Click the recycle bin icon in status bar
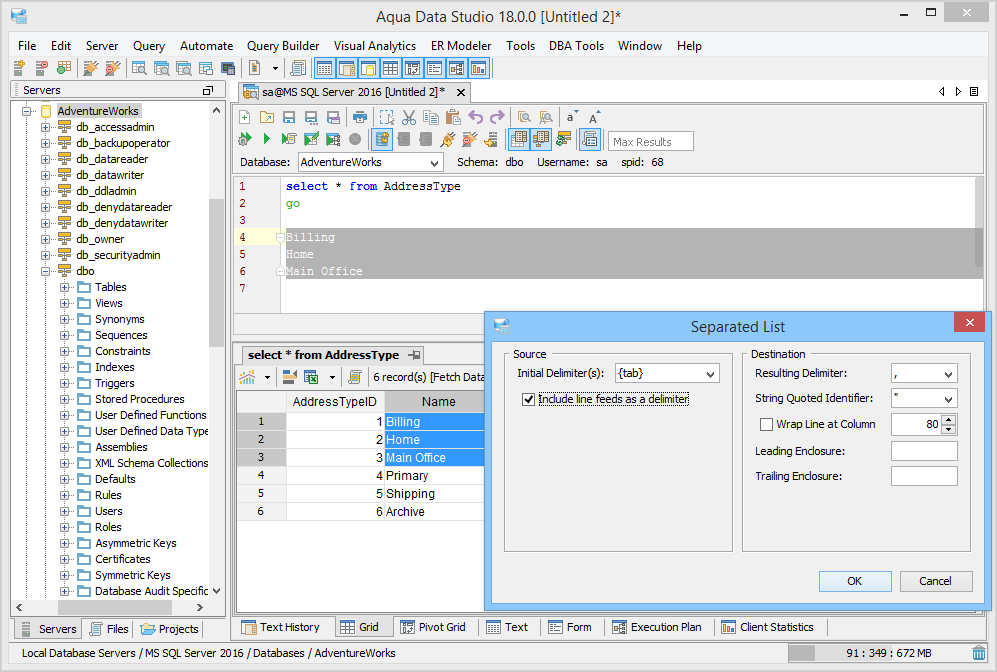997x672 pixels. tap(979, 652)
